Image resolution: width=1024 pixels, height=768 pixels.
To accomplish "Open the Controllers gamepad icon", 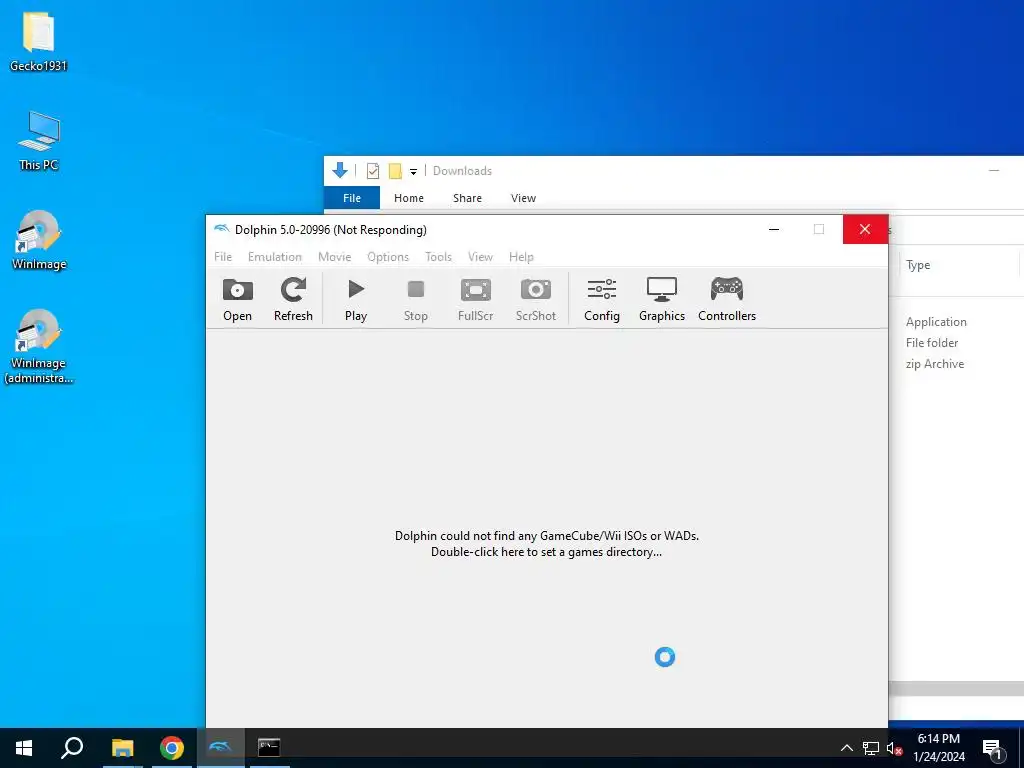I will [727, 300].
